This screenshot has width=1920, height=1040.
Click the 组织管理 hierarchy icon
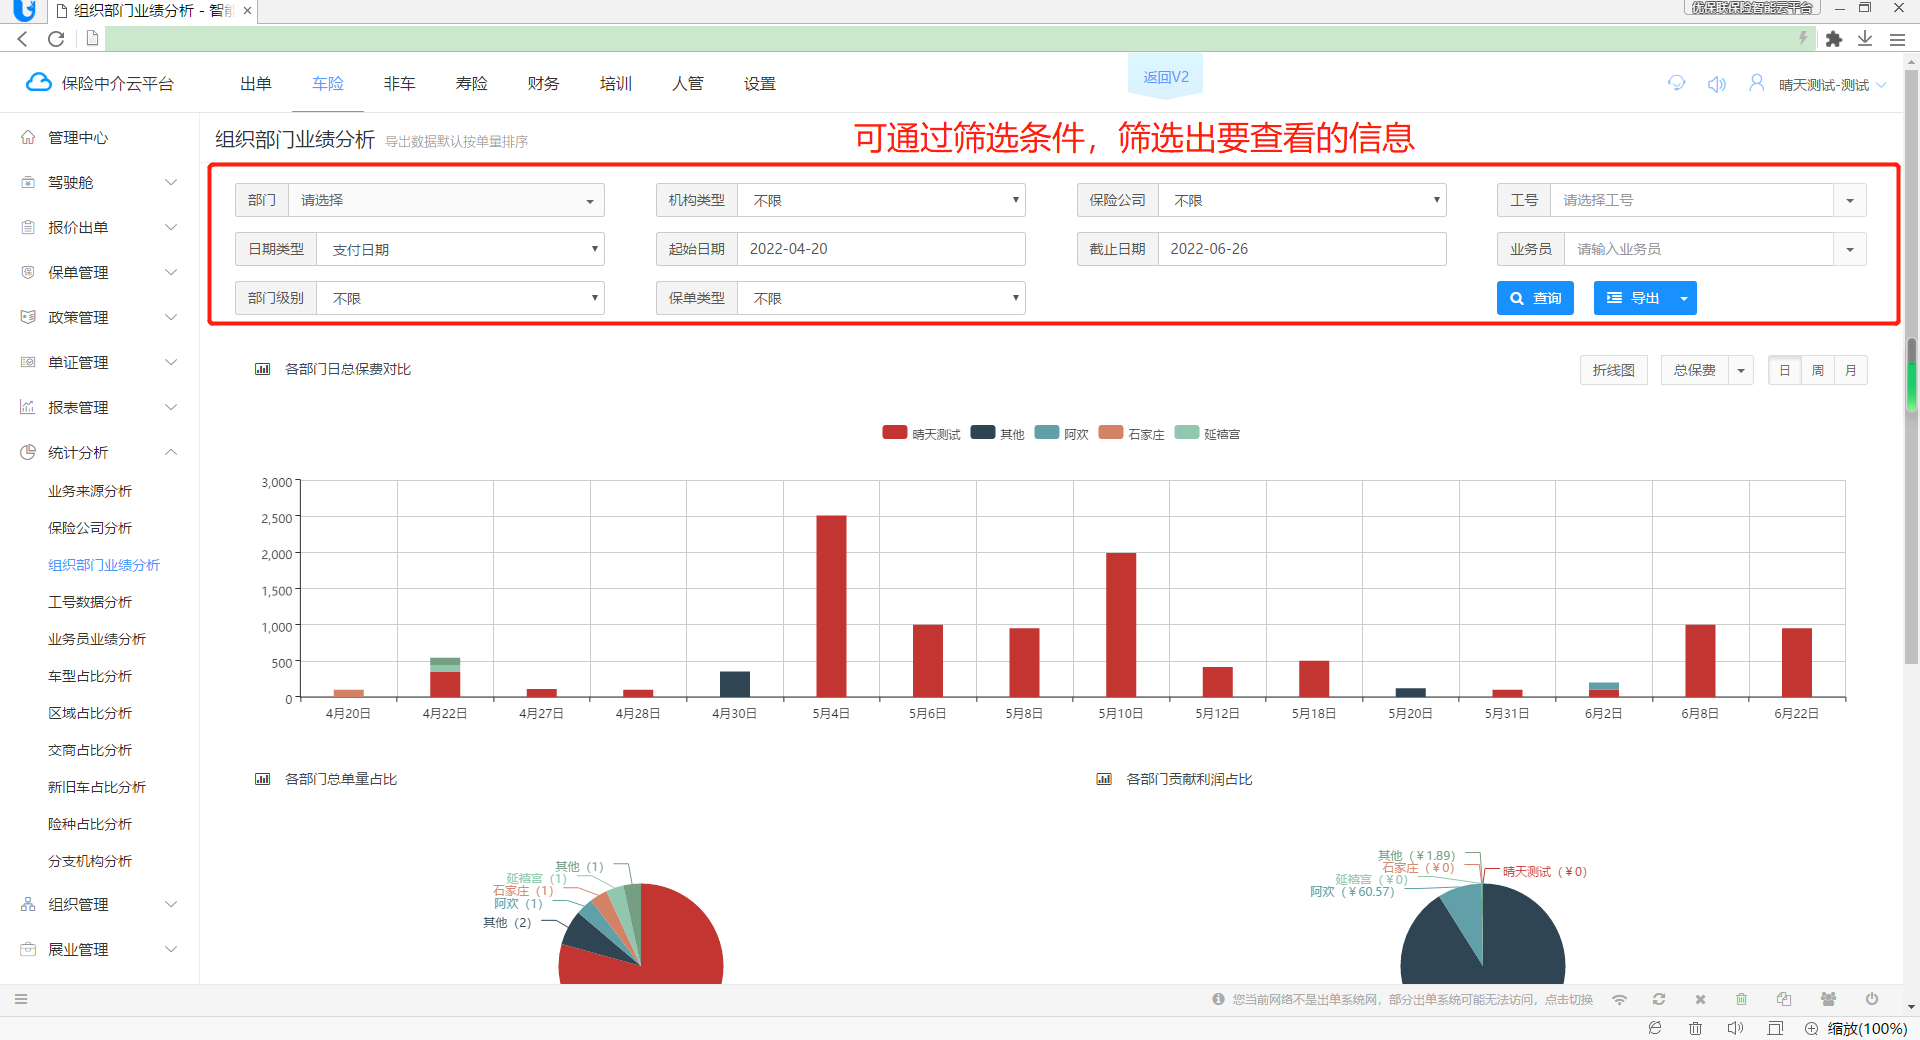(28, 904)
